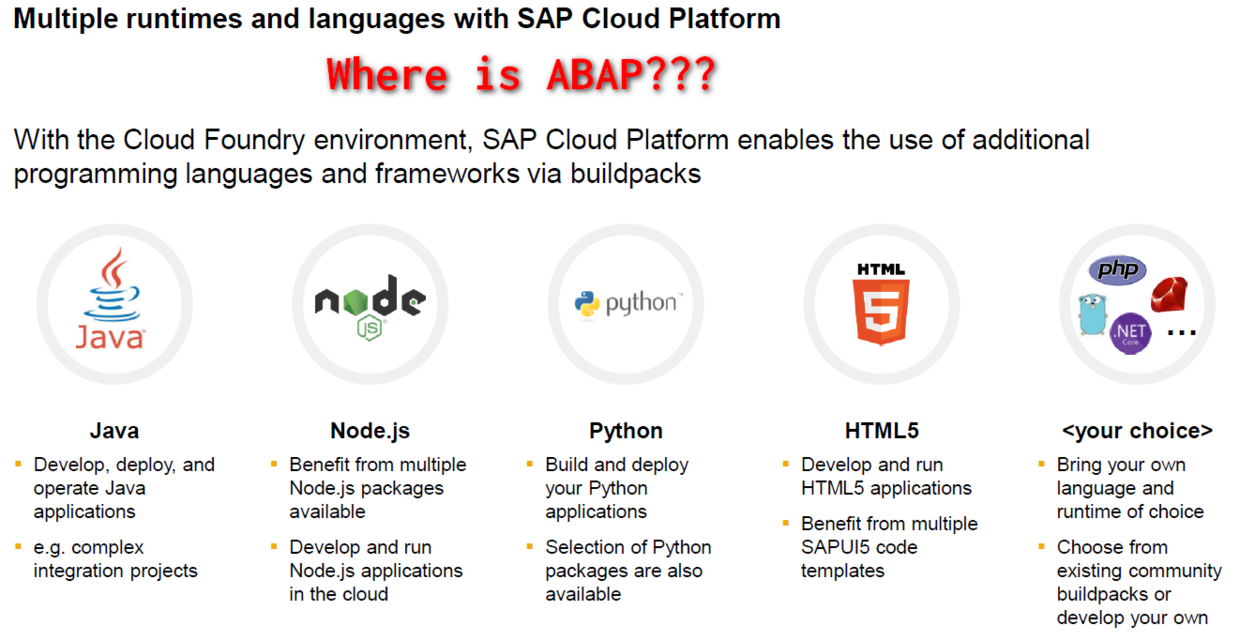This screenshot has width=1240, height=641.
Task: Click the Java coffee cup logo
Action: click(x=112, y=298)
